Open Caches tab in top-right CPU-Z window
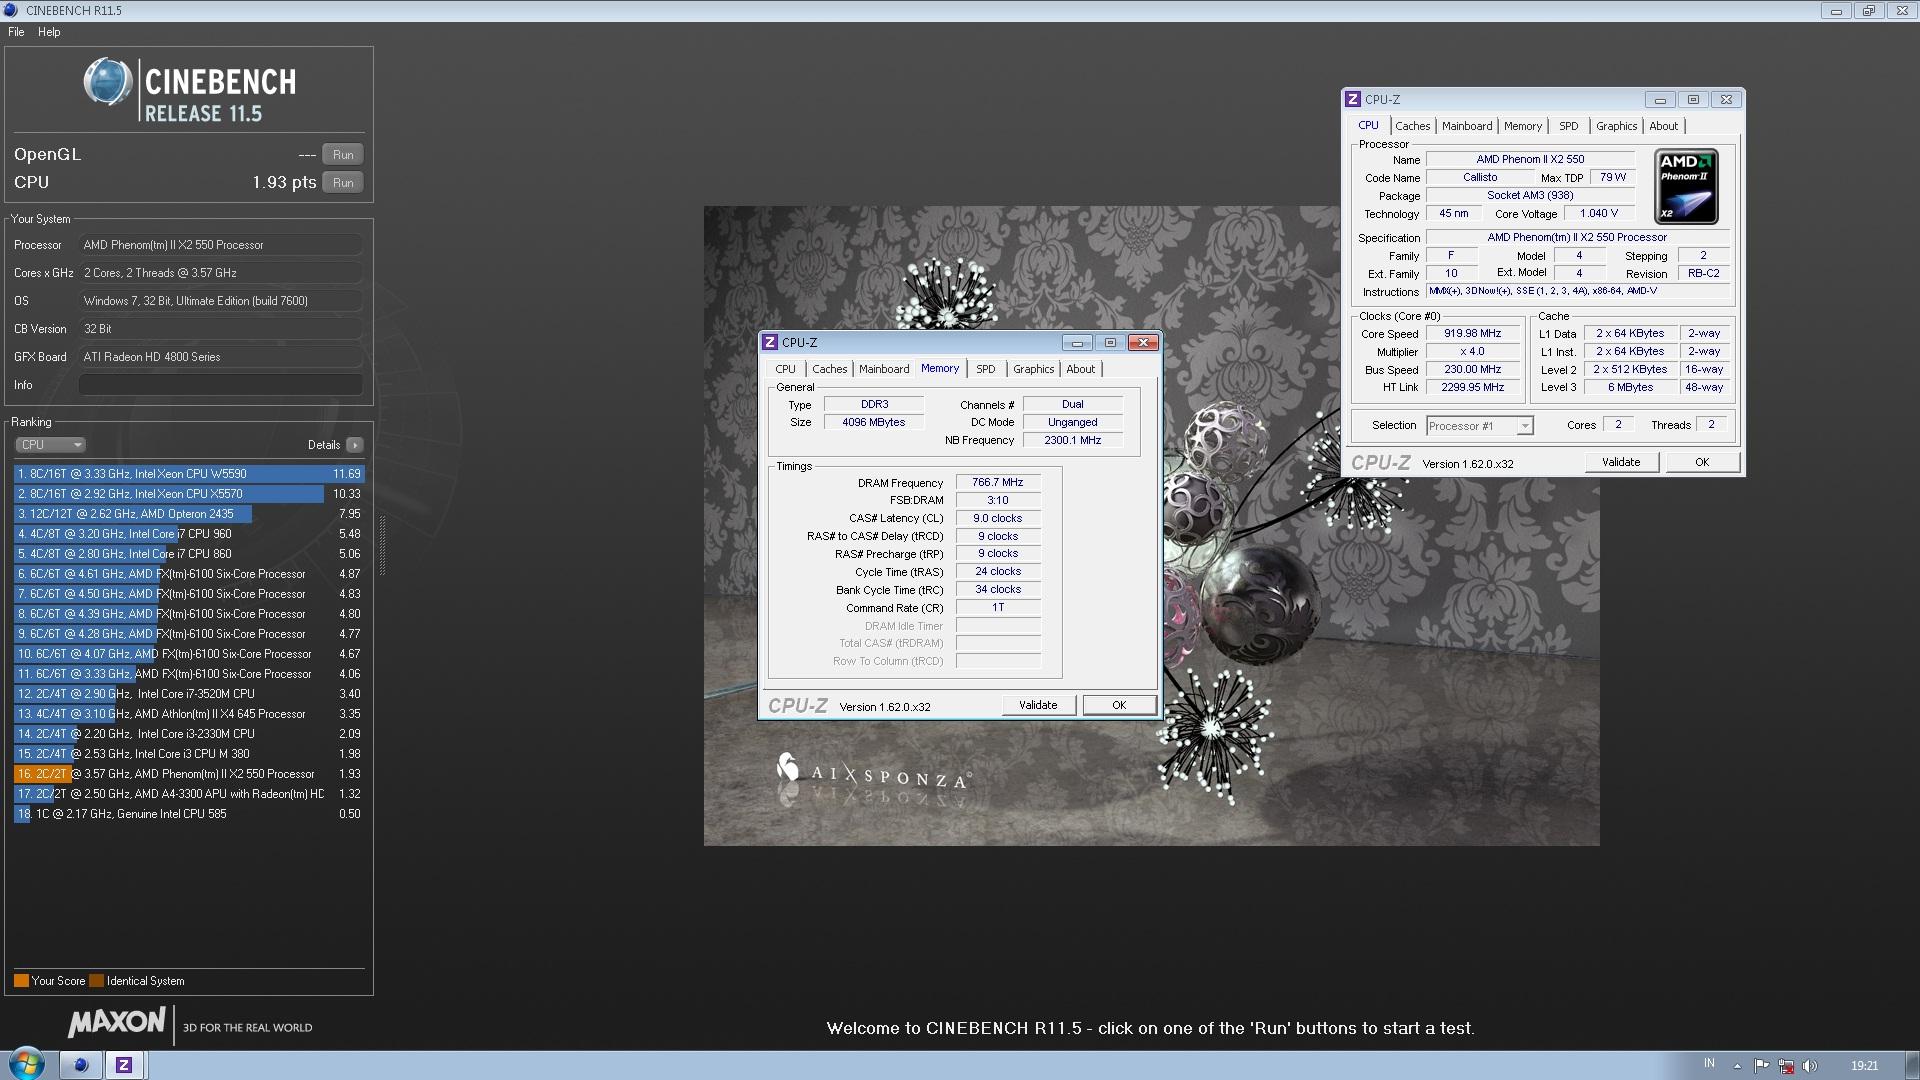The height and width of the screenshot is (1080, 1920). click(x=1412, y=126)
